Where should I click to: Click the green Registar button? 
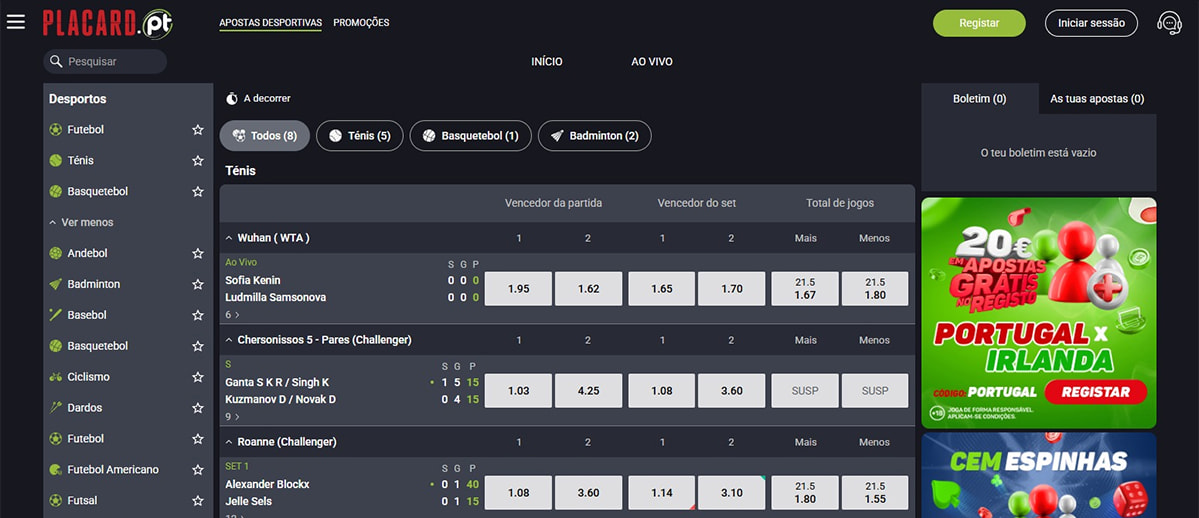click(978, 23)
